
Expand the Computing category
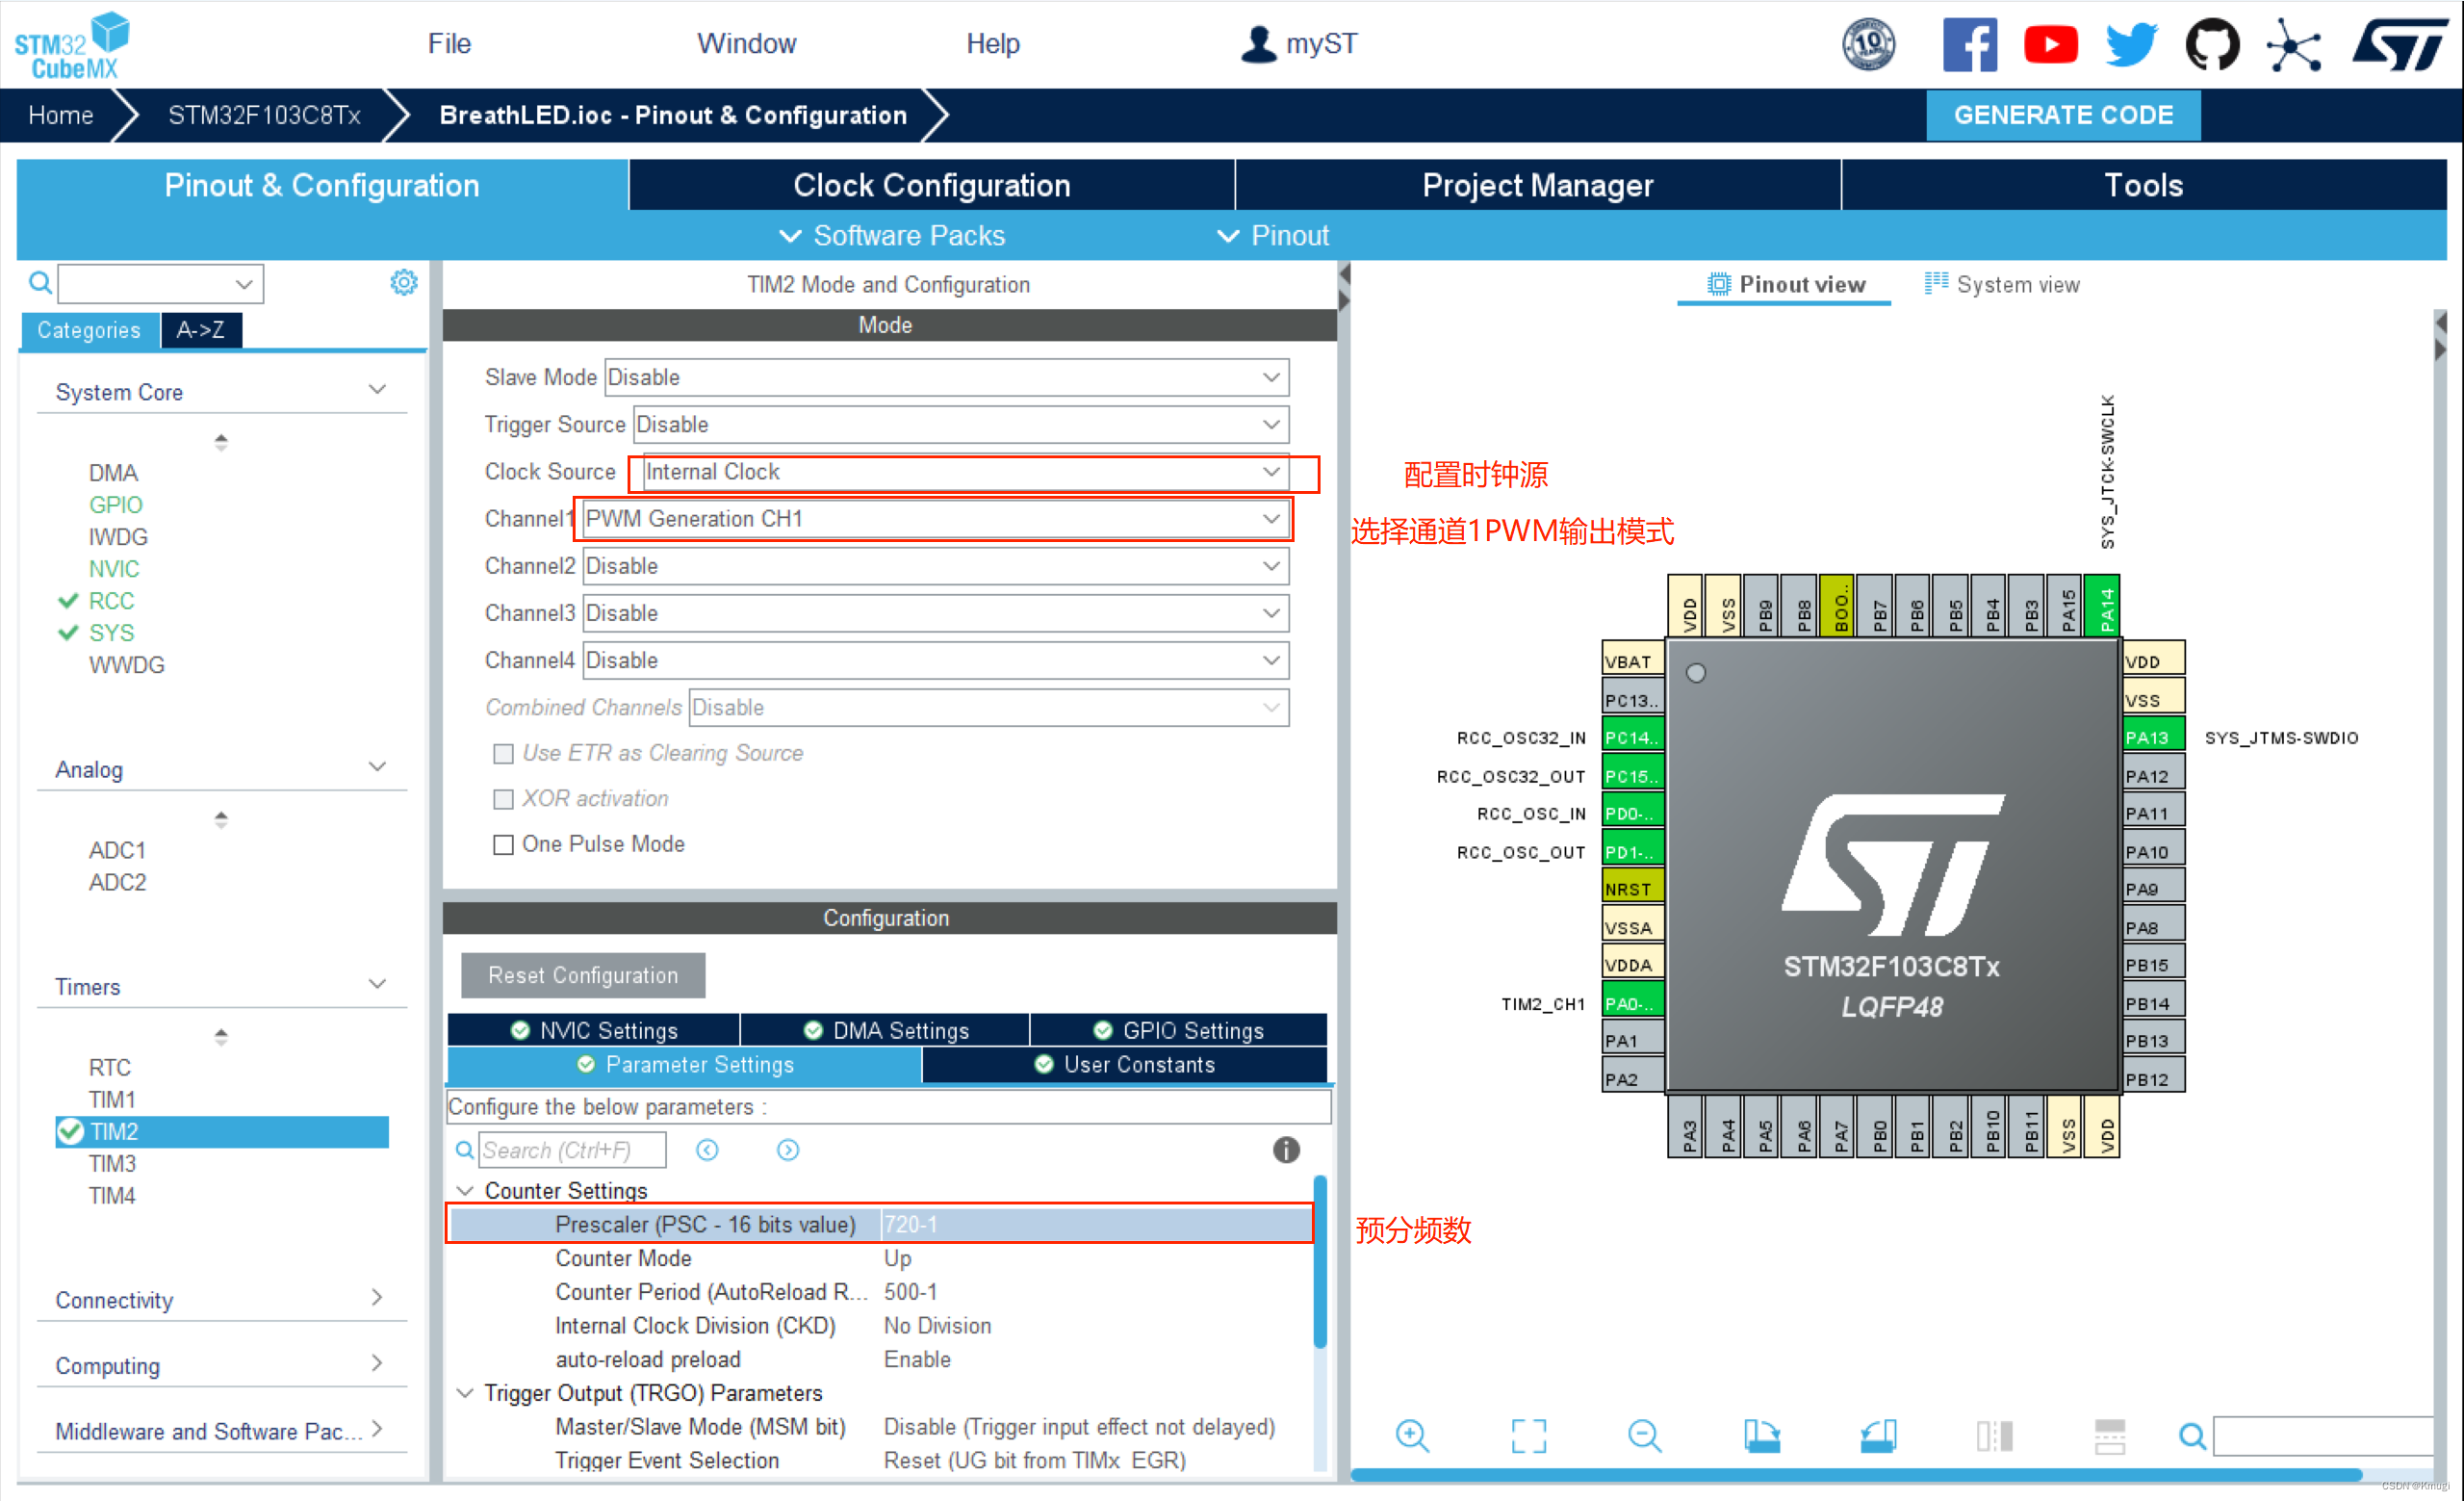[377, 1364]
